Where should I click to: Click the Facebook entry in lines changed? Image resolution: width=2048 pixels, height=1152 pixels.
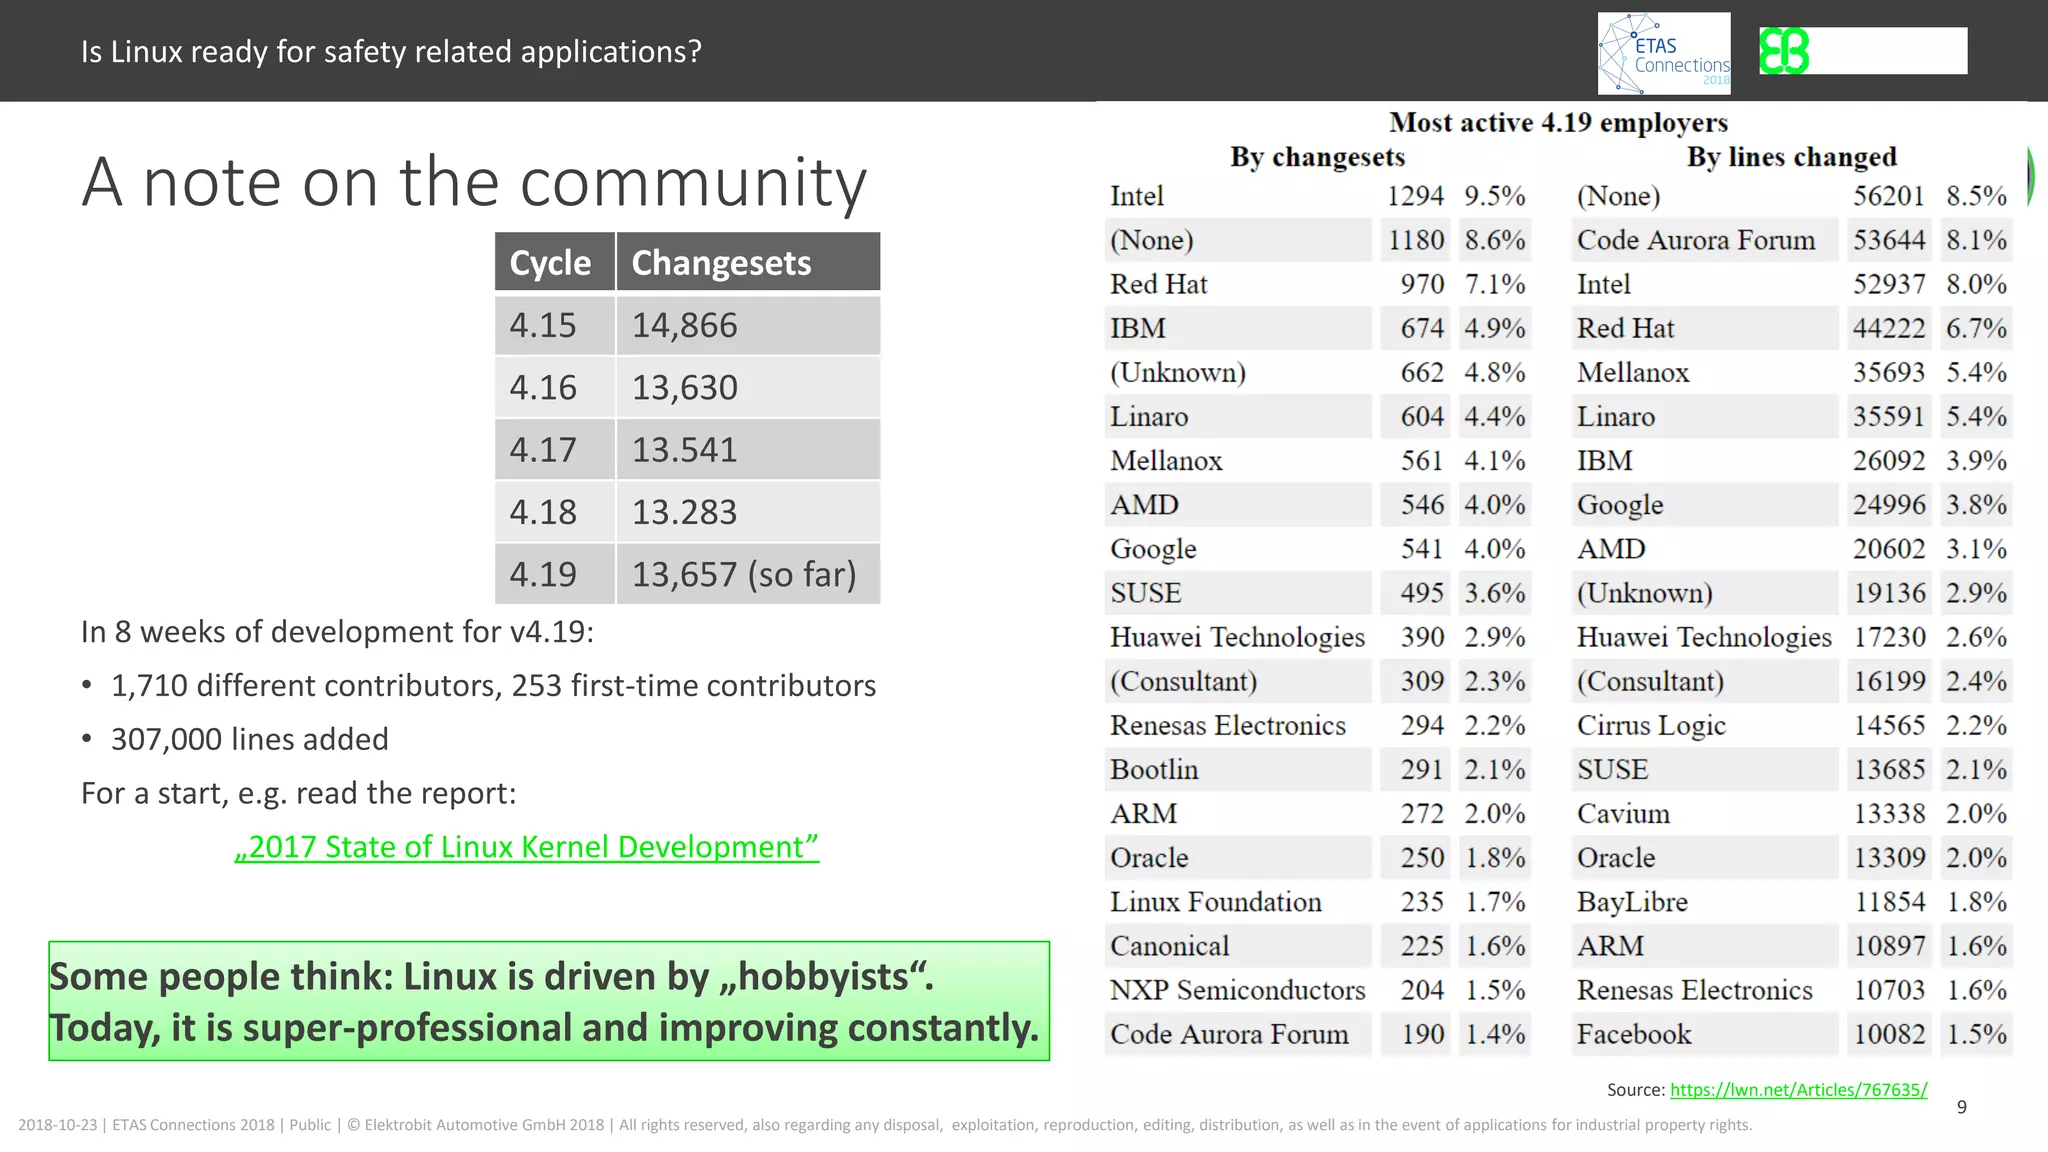tap(1634, 1034)
